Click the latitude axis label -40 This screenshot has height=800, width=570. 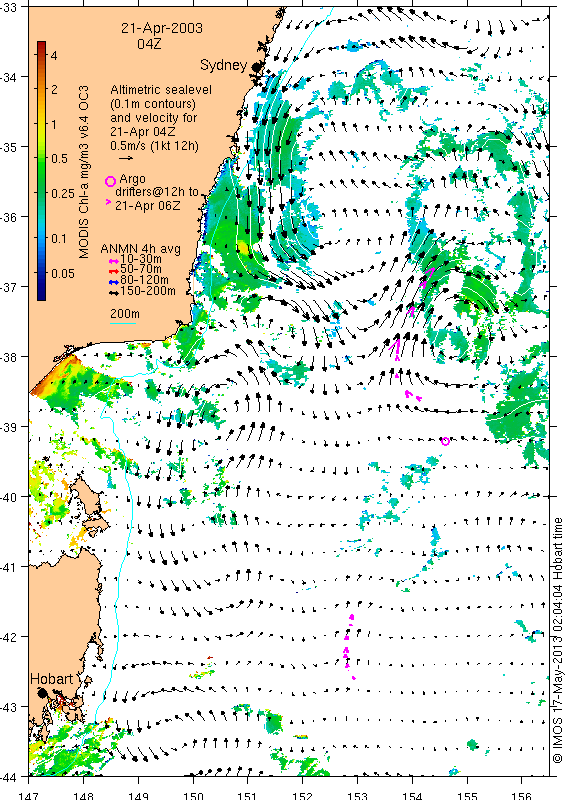tap(9, 497)
